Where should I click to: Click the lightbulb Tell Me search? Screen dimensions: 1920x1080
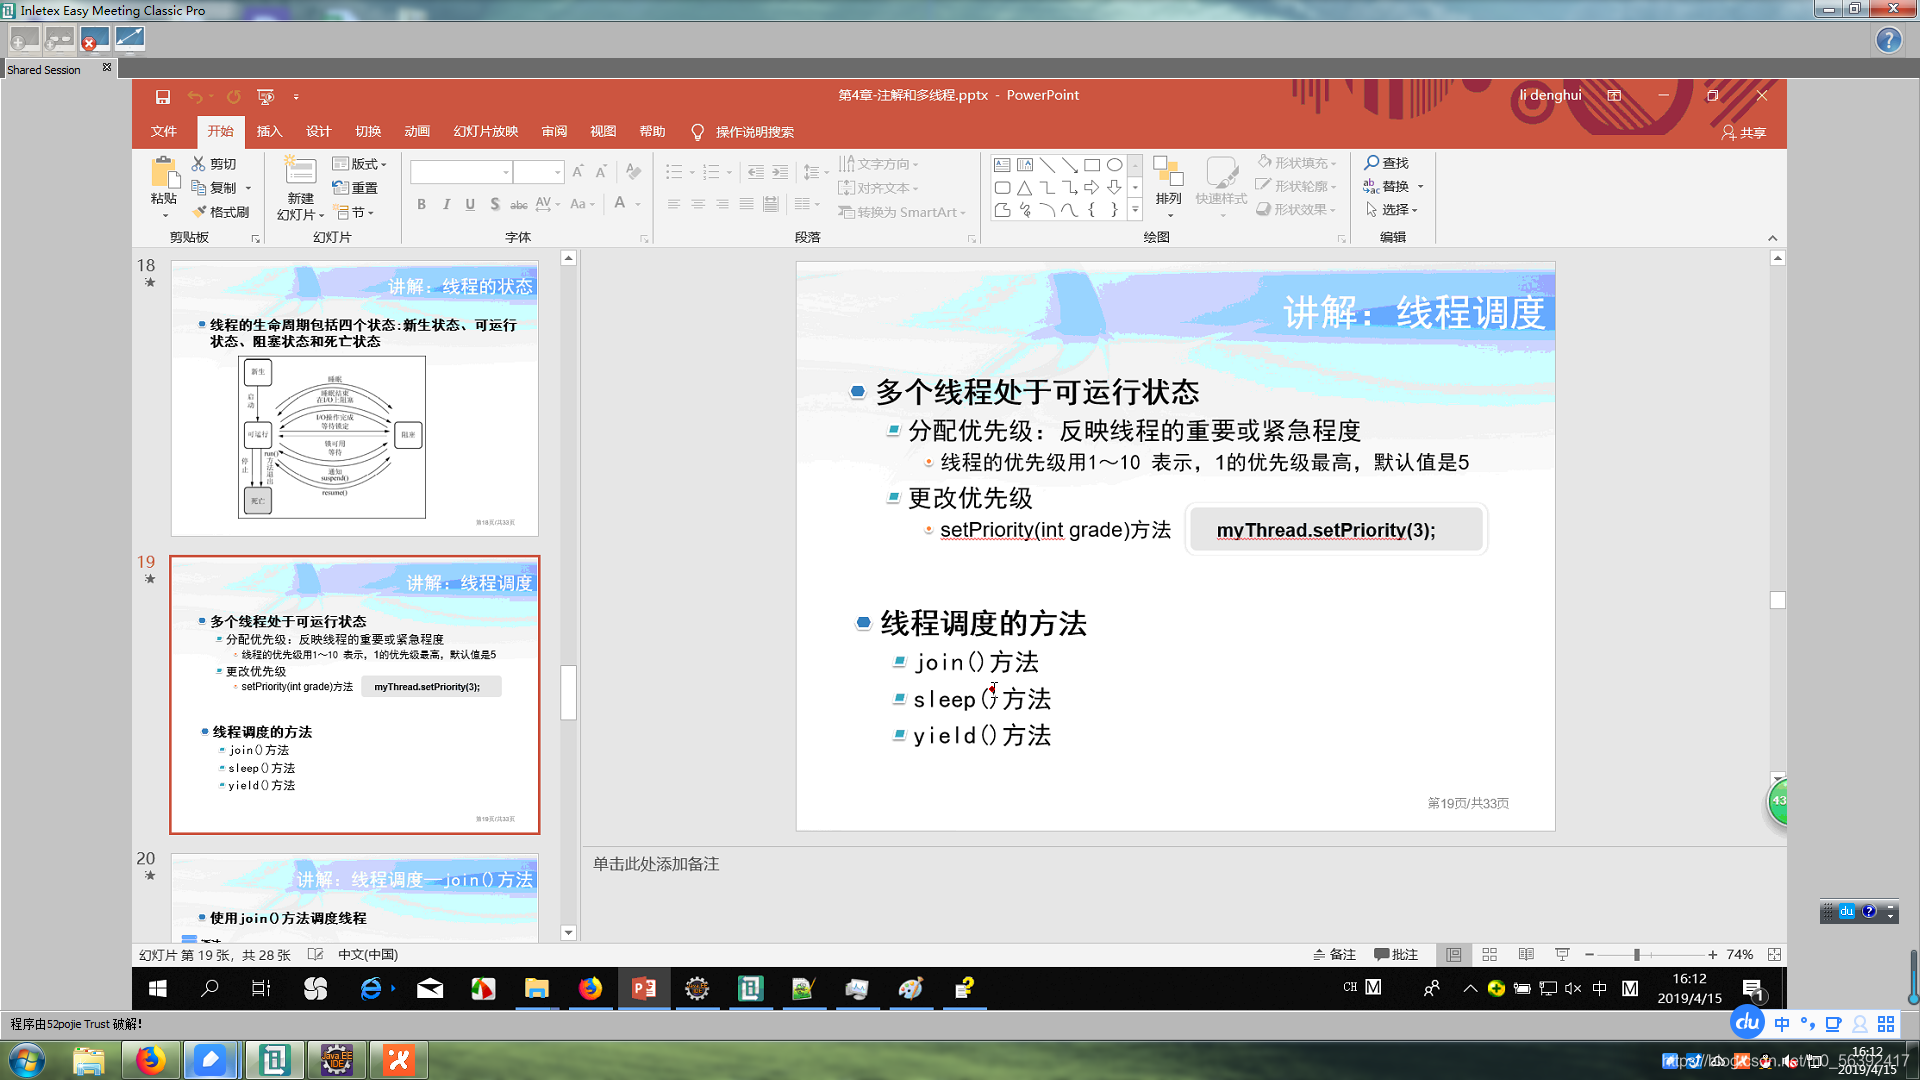coord(698,132)
